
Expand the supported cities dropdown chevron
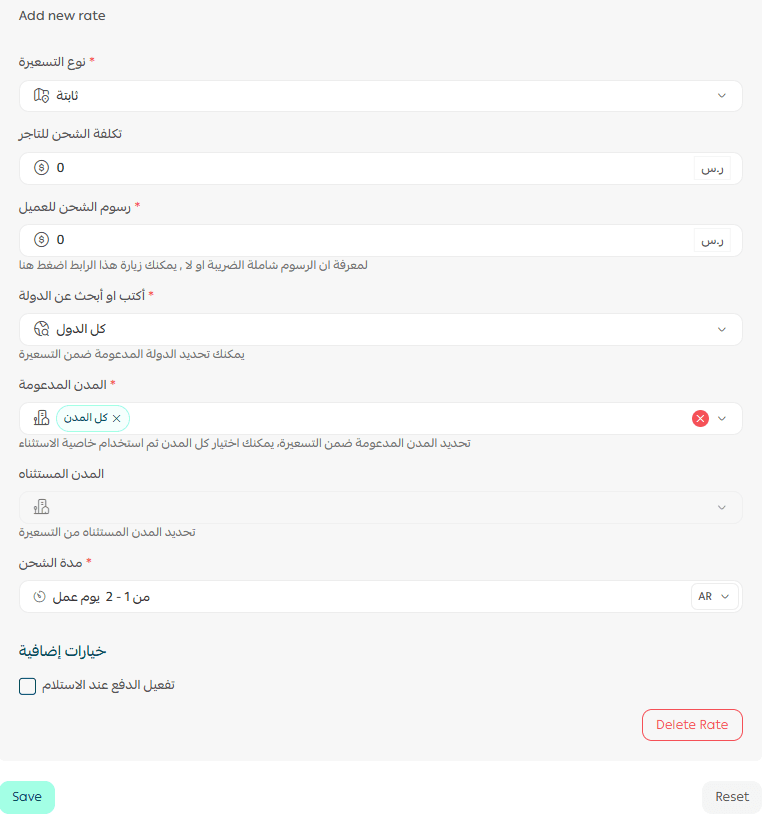coord(723,419)
